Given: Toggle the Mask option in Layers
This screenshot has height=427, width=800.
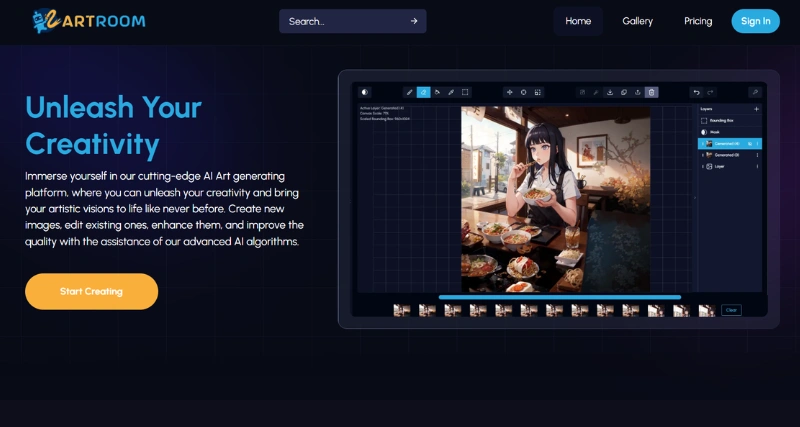Looking at the screenshot, I should tap(704, 132).
